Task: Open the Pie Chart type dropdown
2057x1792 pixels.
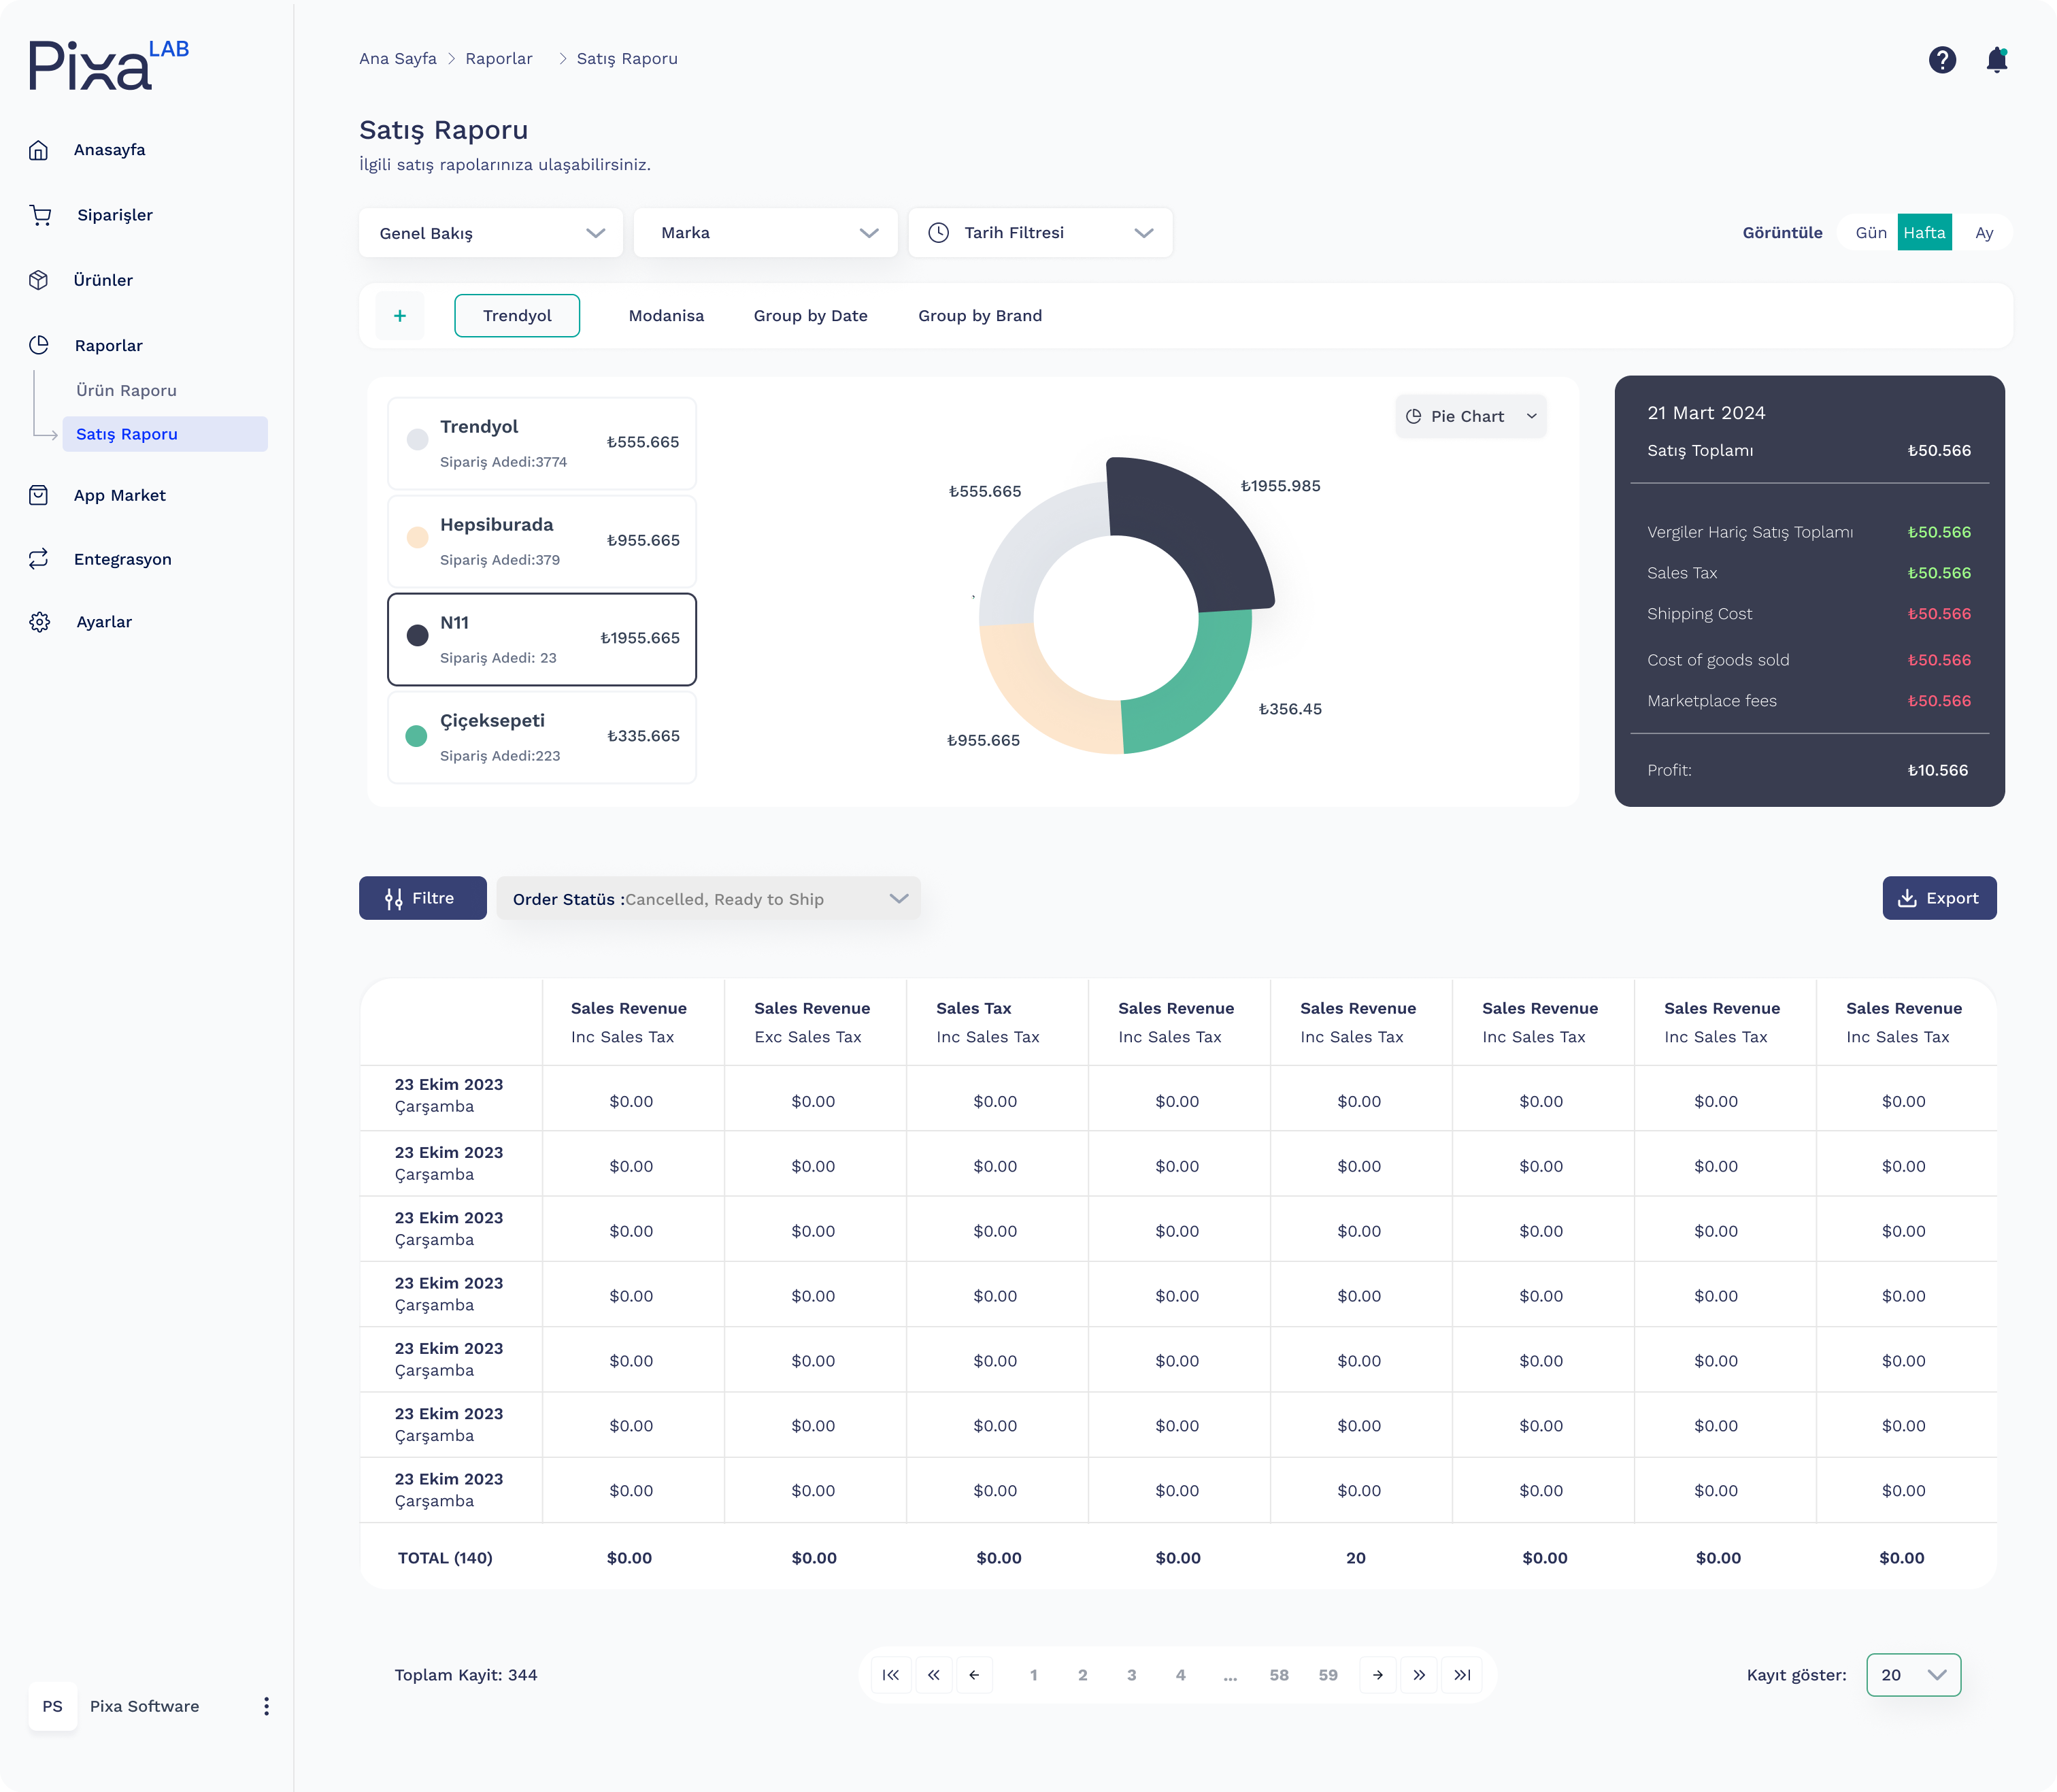Action: (1470, 416)
